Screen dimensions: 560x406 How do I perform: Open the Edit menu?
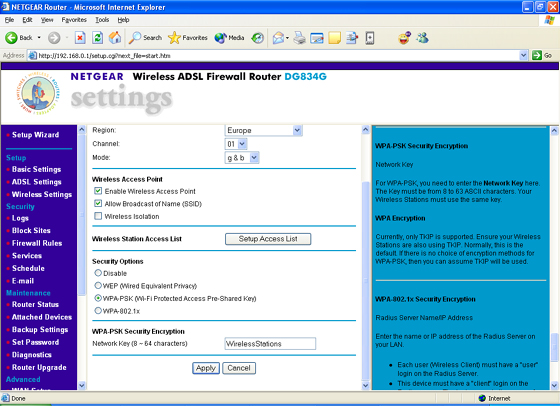pos(27,20)
